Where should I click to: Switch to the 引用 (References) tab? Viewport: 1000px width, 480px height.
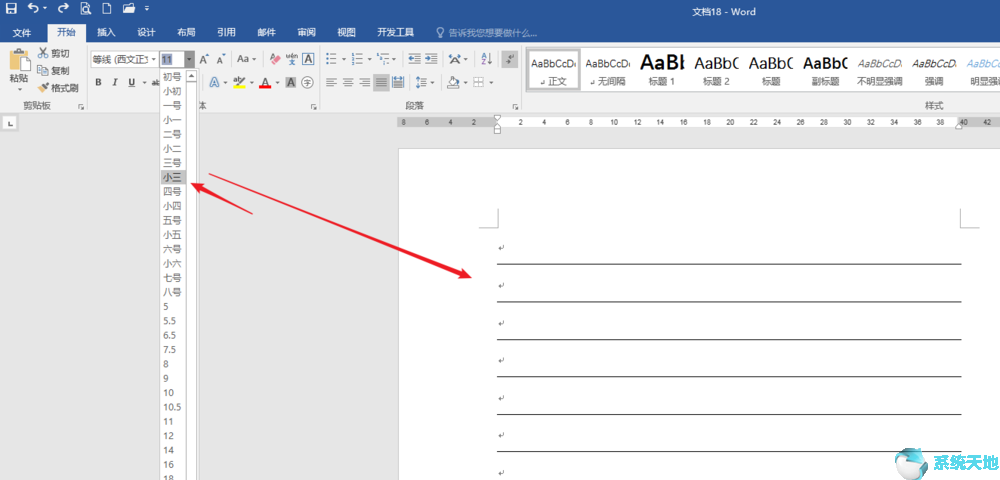point(226,33)
